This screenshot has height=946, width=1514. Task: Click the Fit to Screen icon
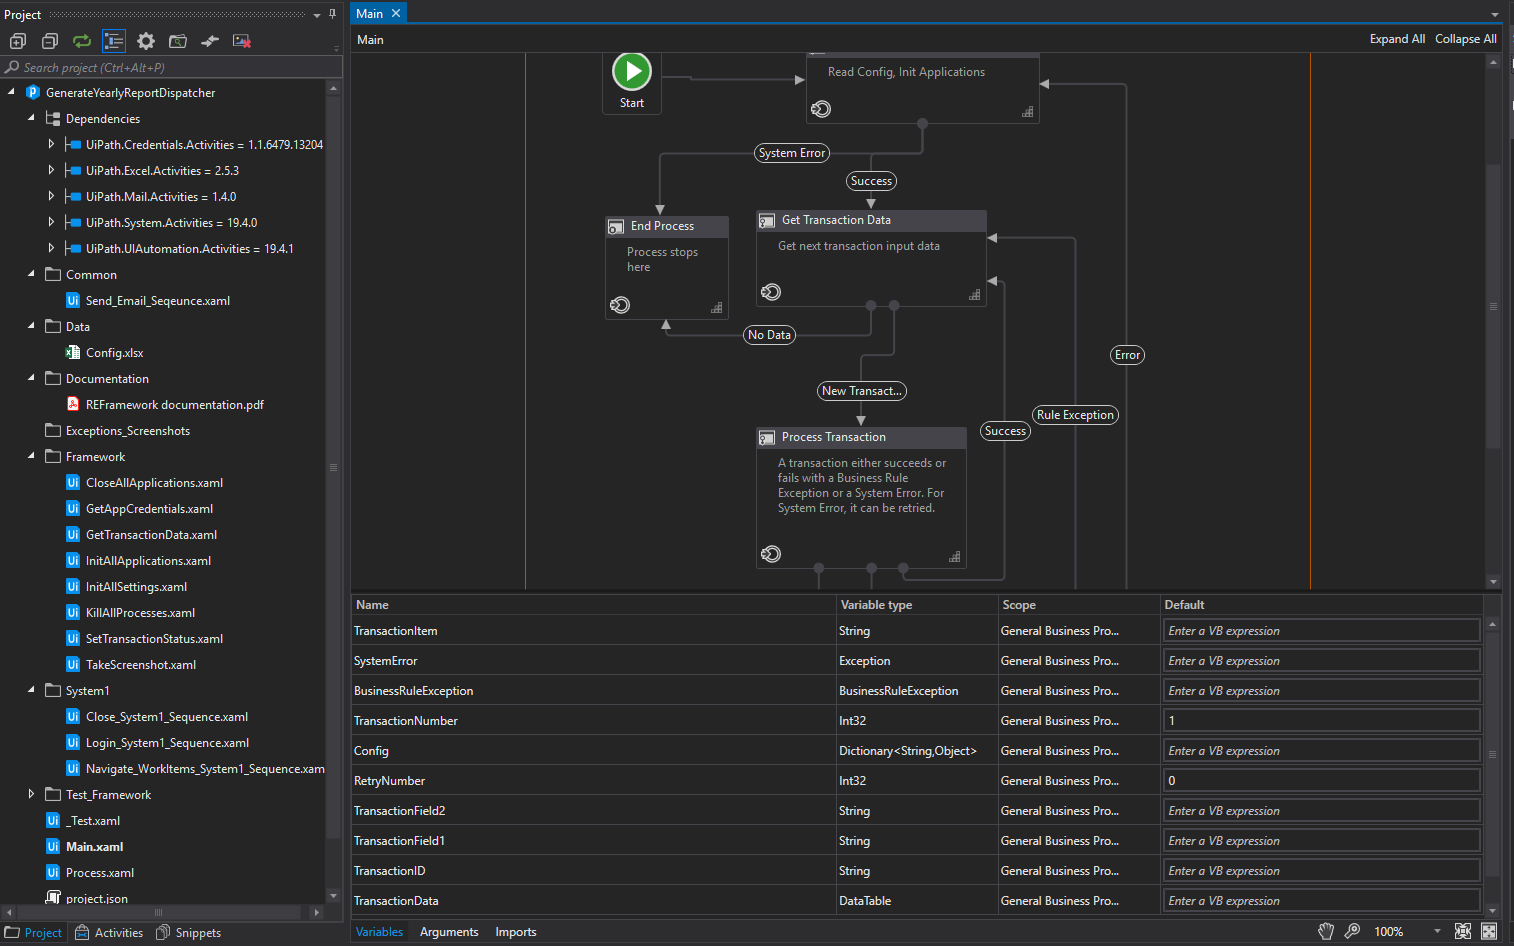[1463, 931]
